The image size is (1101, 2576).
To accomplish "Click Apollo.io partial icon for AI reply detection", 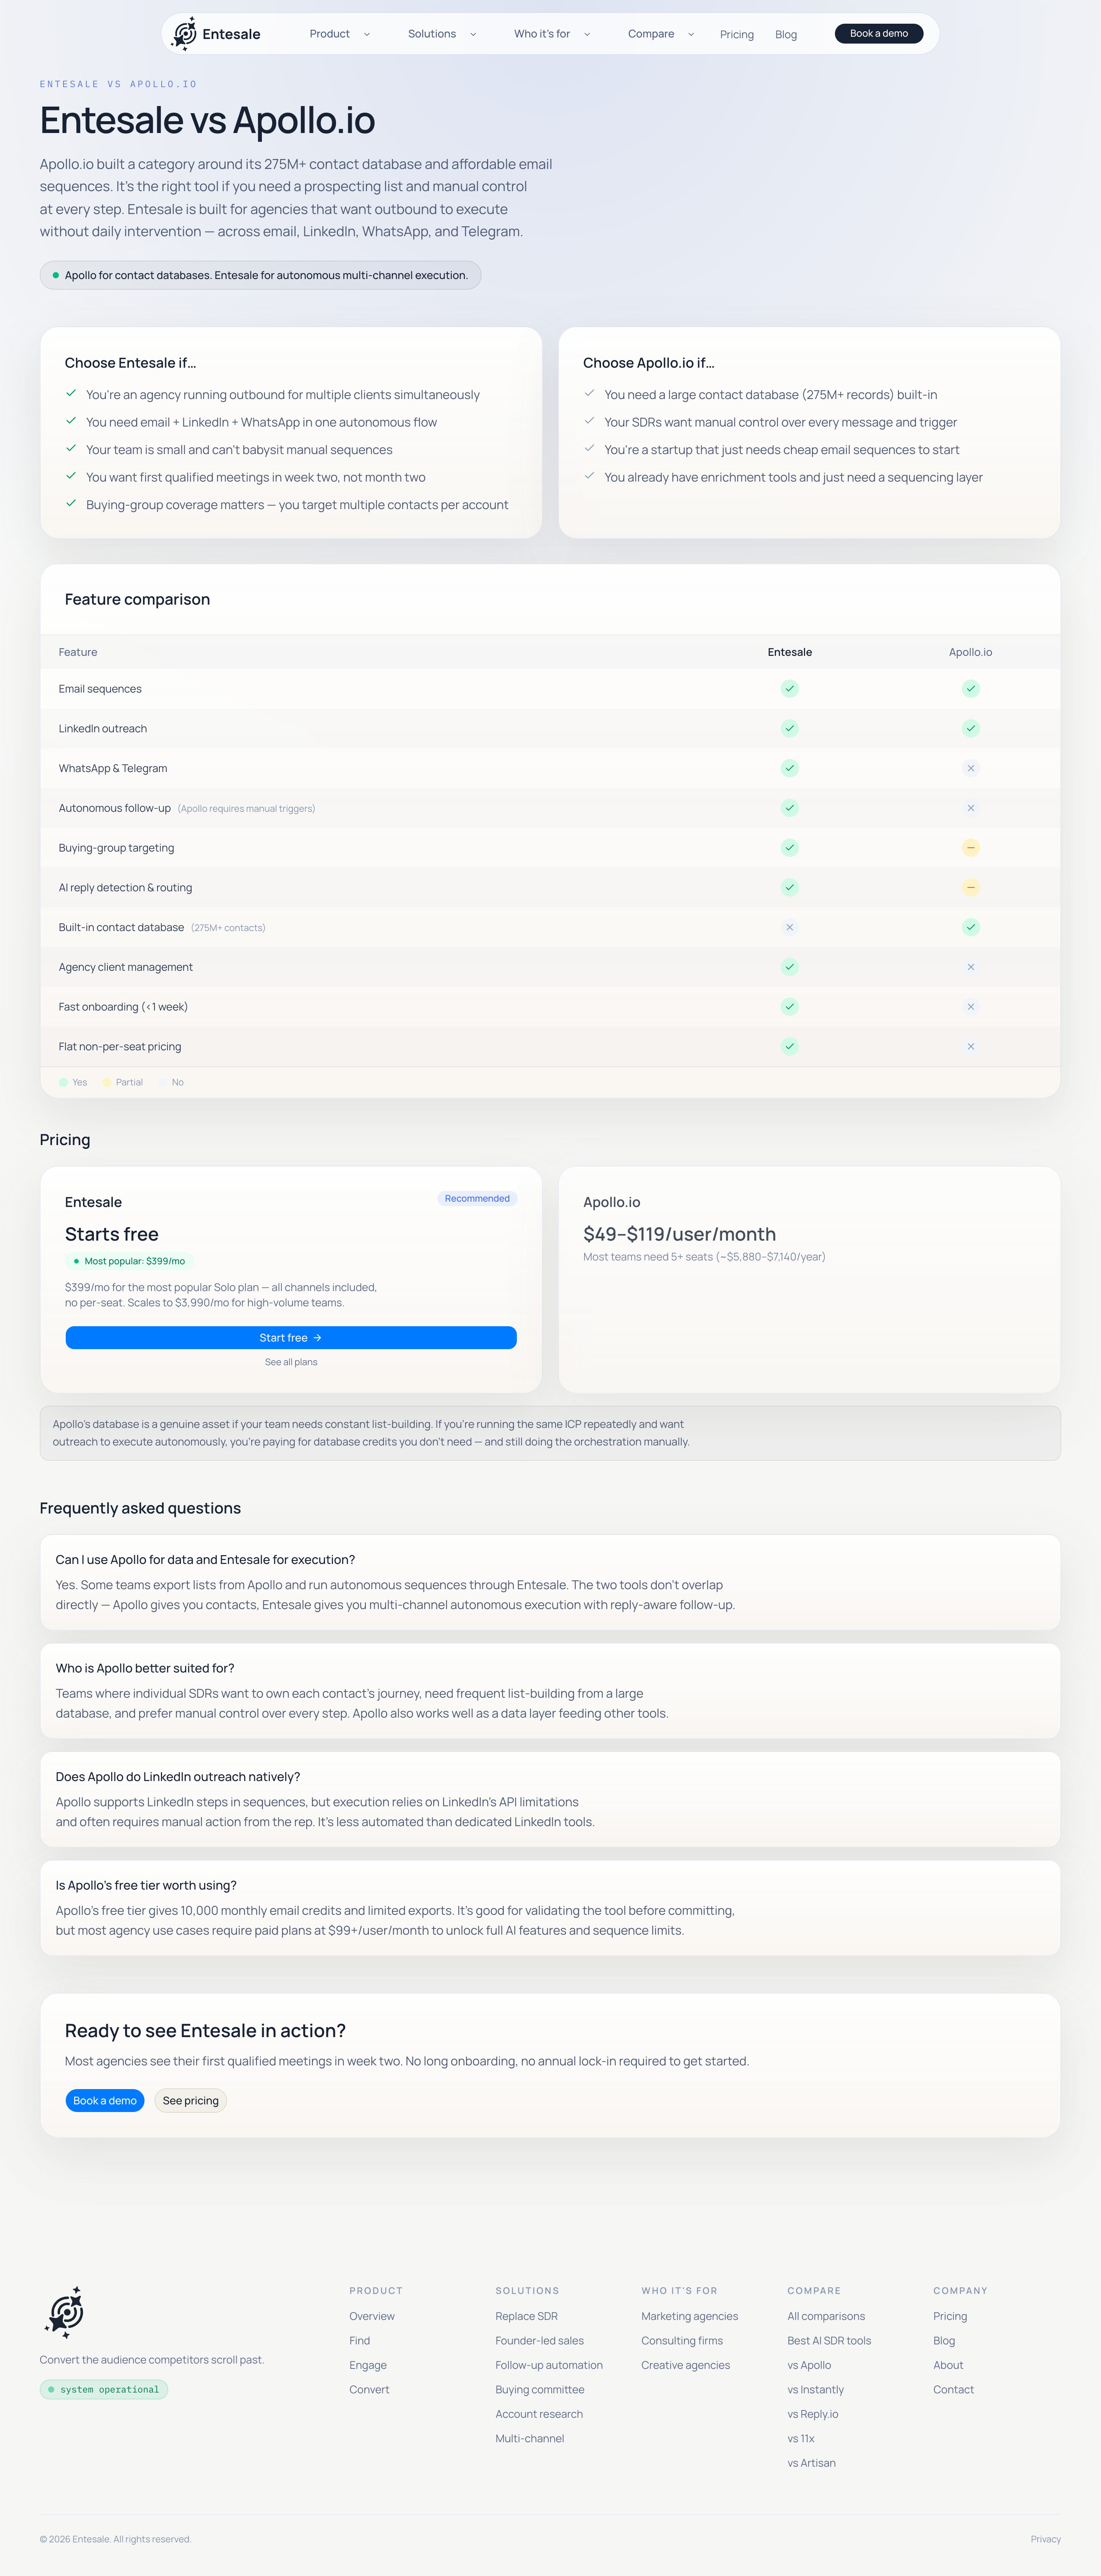I will (970, 887).
